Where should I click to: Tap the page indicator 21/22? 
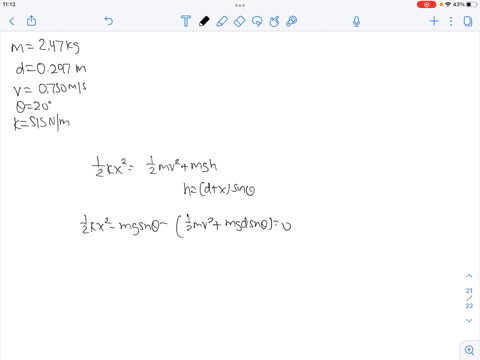pyautogui.click(x=469, y=298)
